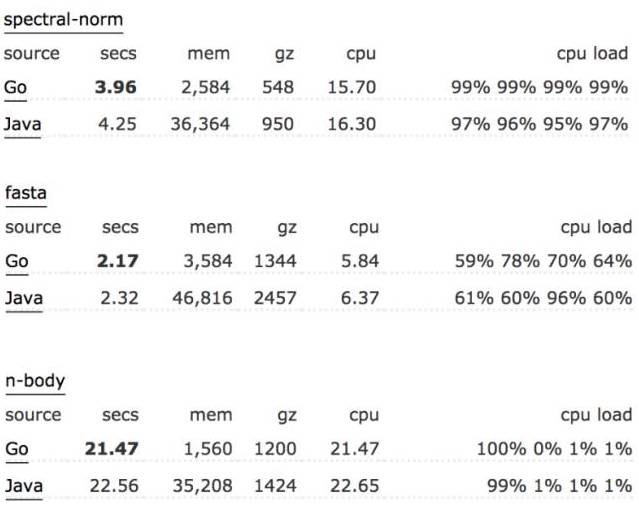Click the Go link under spectral-norm
The width and height of the screenshot is (639, 511).
pyautogui.click(x=15, y=87)
